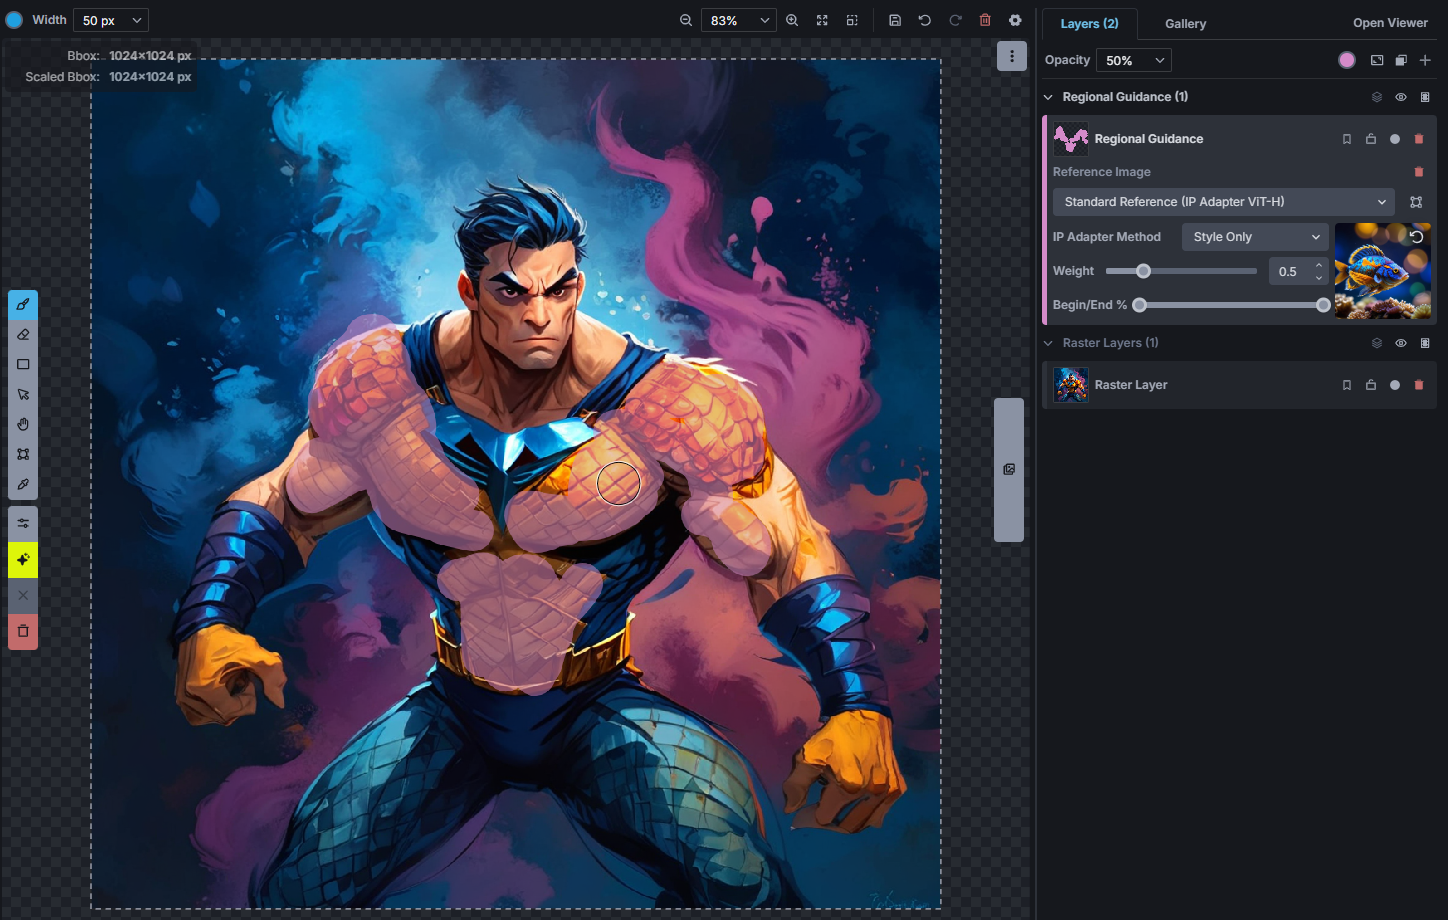Screen dimensions: 1448x920
Task: Delete the Reference Image
Action: coord(1419,172)
